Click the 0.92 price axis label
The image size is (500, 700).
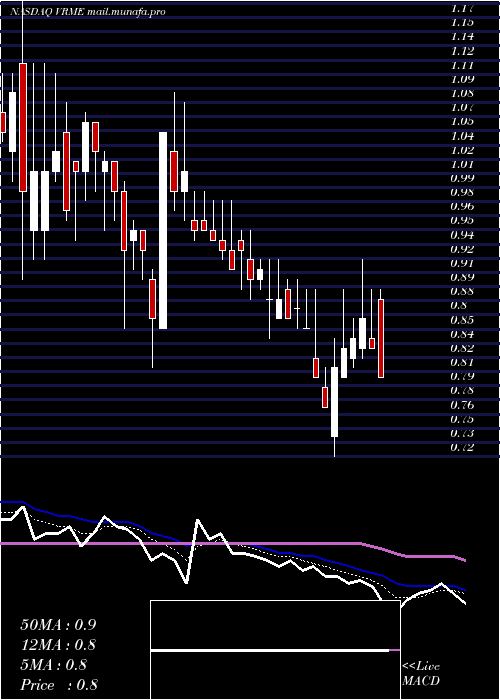click(x=462, y=249)
